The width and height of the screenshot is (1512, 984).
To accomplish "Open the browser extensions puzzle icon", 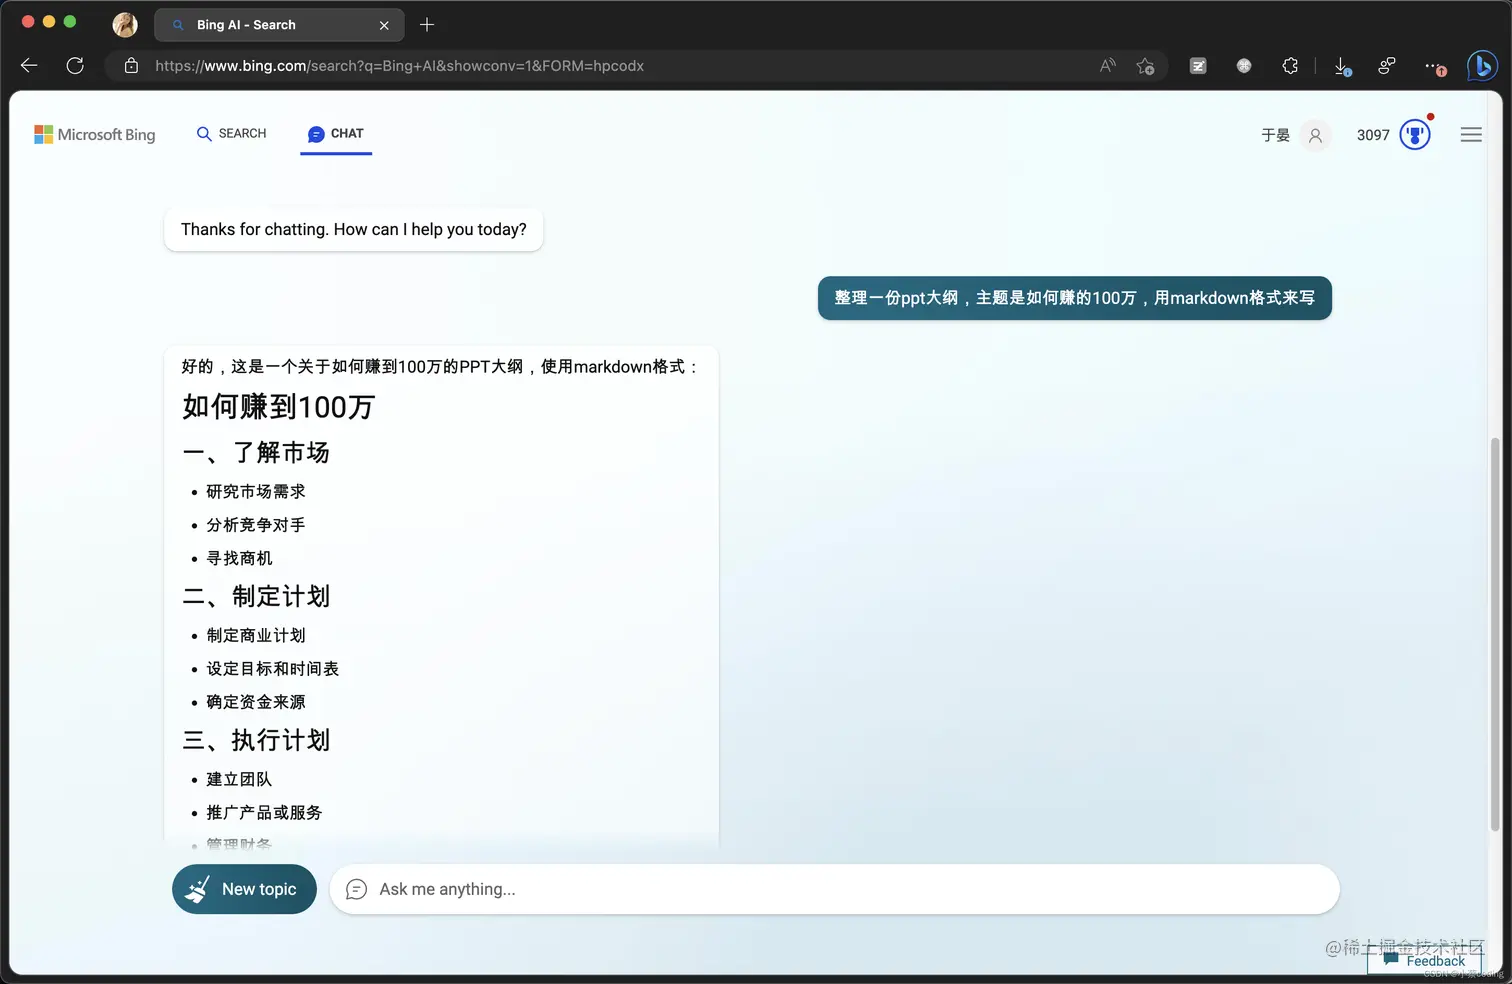I will coord(1290,65).
